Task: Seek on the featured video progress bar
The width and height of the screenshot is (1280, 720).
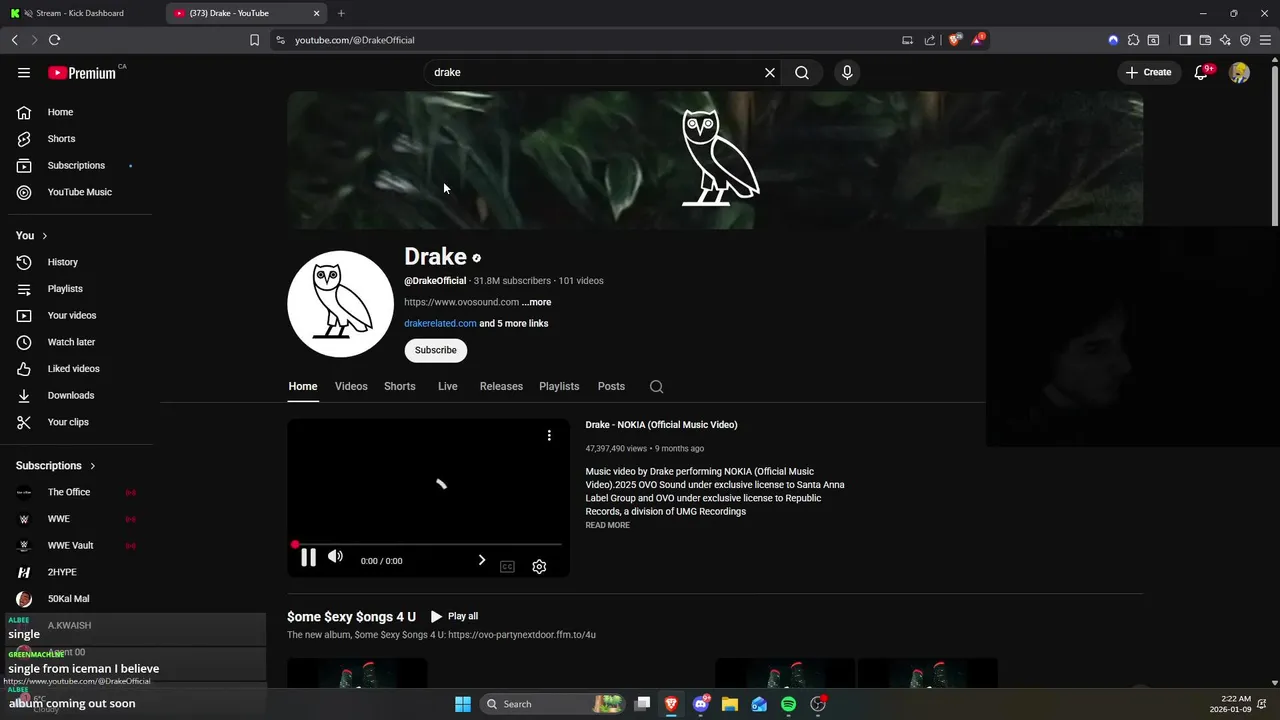Action: [428, 545]
